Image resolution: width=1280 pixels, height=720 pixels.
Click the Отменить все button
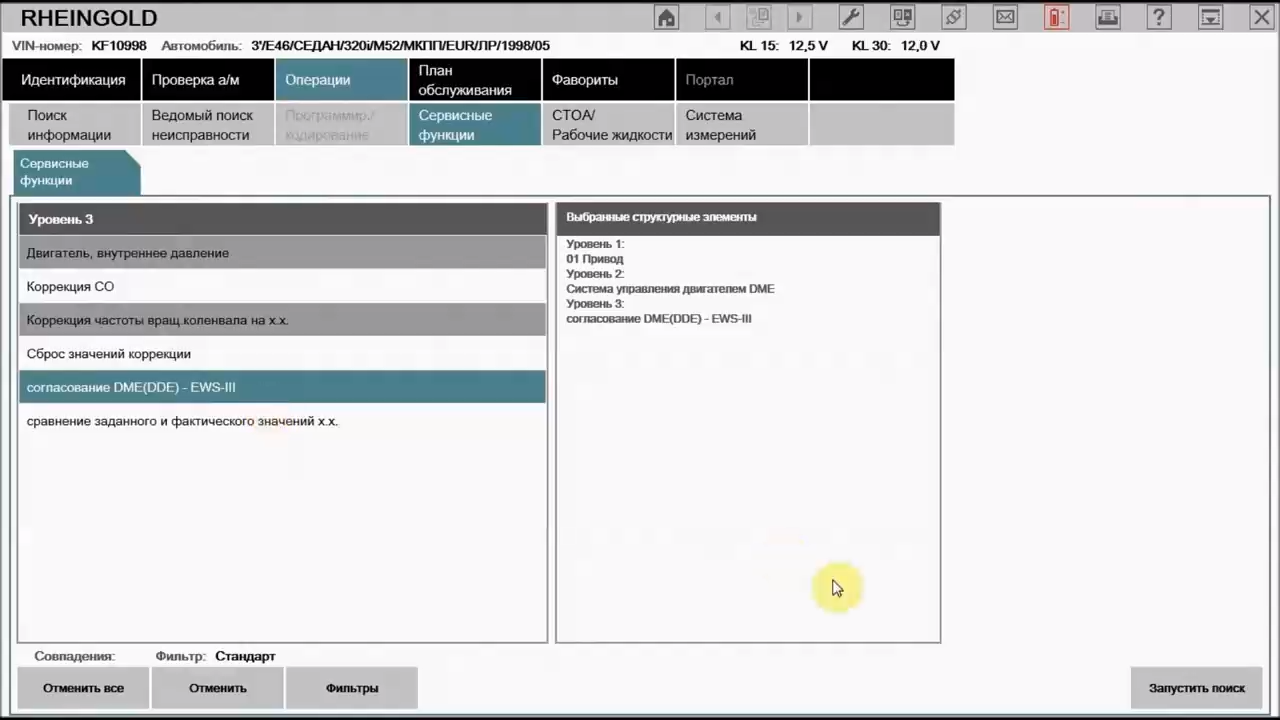tap(83, 688)
